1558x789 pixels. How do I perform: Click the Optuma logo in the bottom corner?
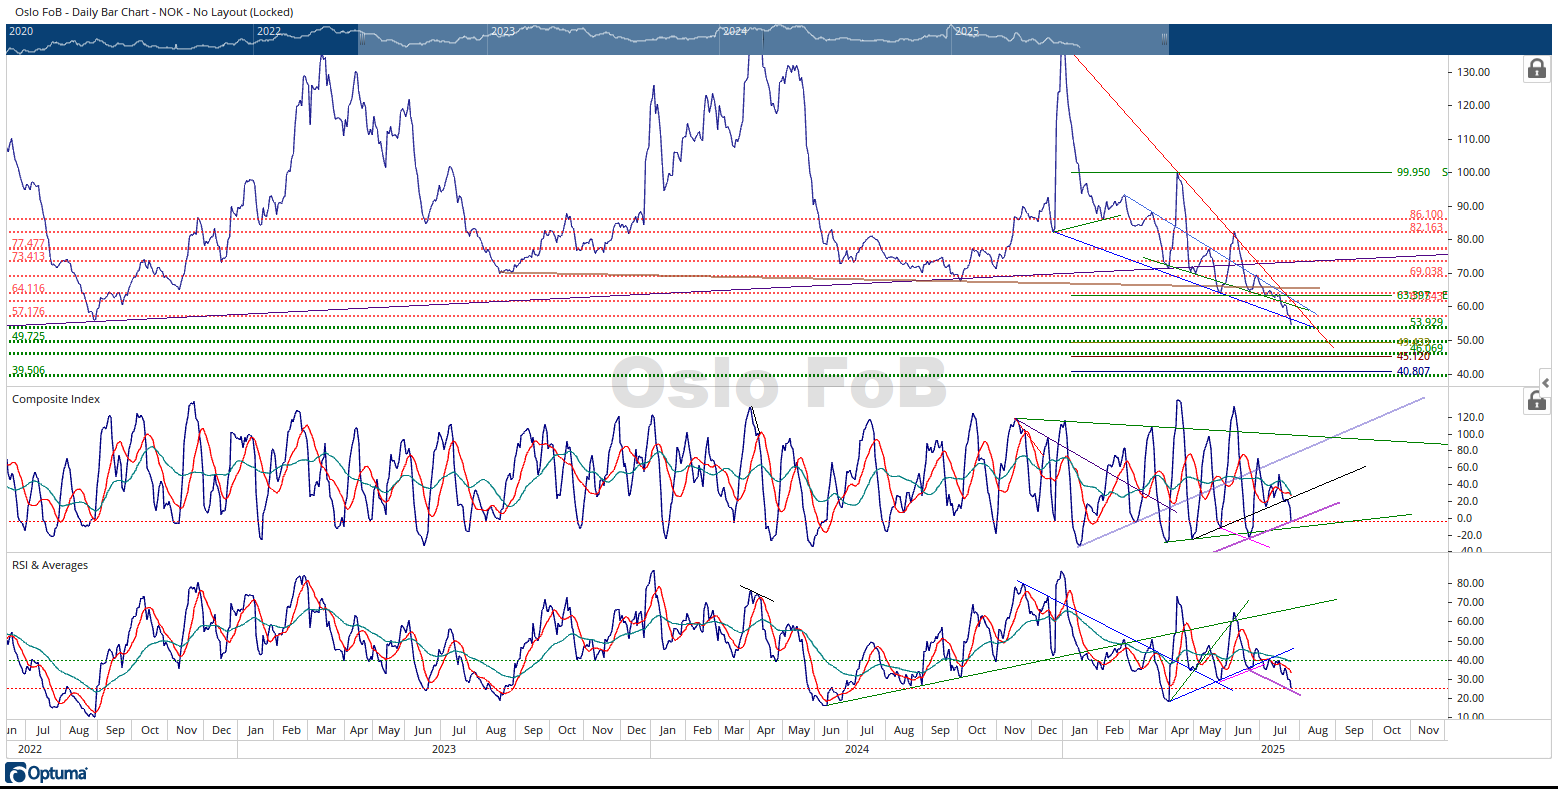pos(47,773)
